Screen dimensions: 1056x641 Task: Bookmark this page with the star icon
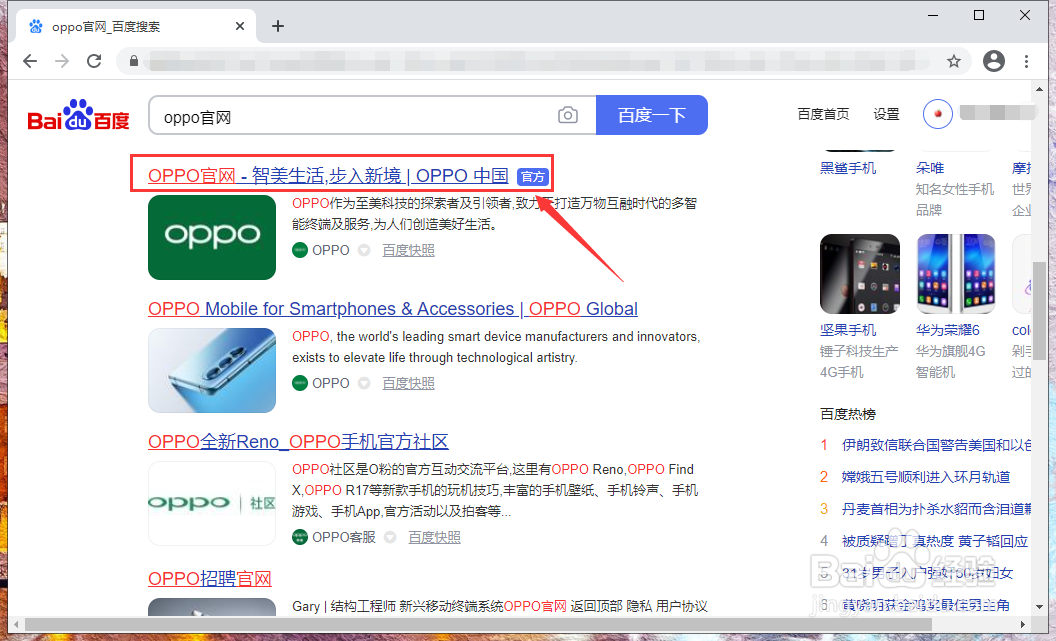[x=954, y=61]
